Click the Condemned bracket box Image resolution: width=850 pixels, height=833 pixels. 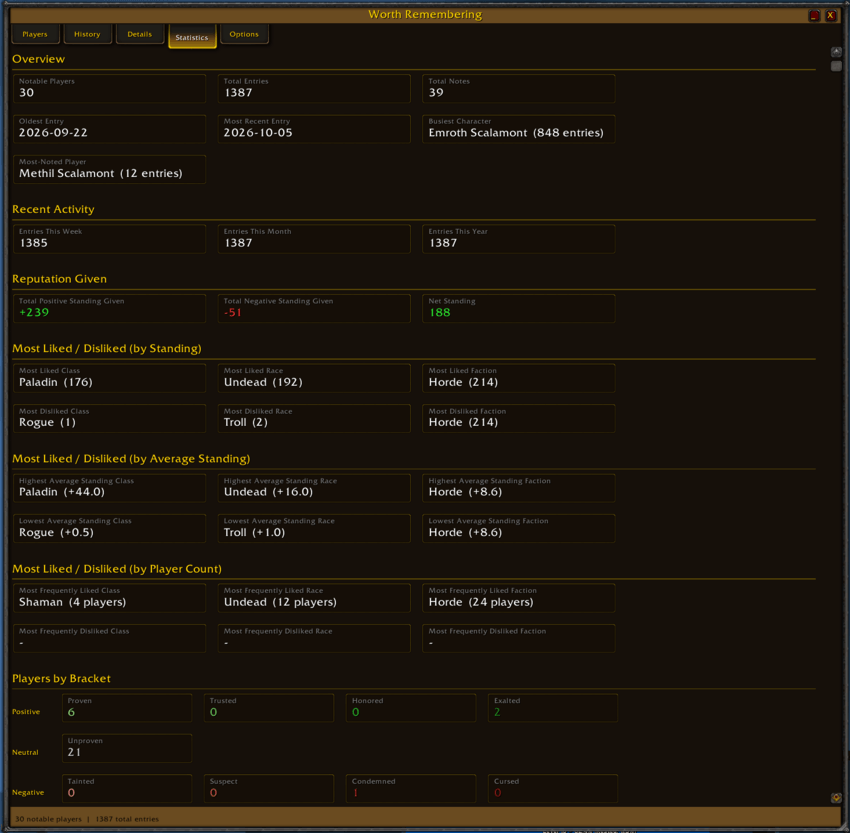(x=410, y=788)
